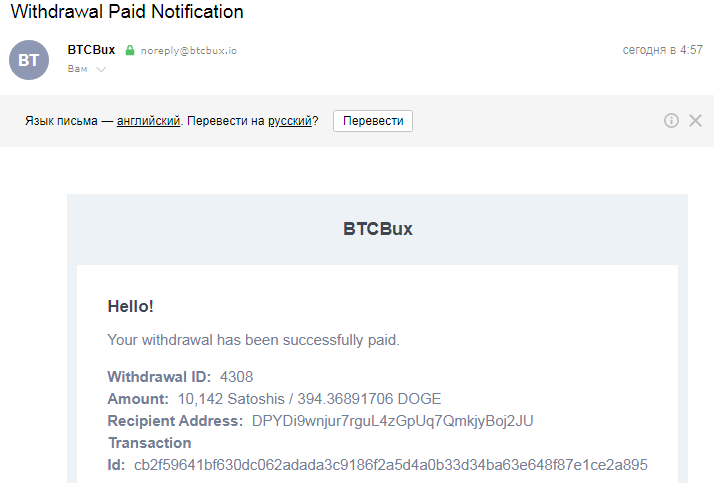Click the "Withdrawal Paid Notification" subject

click(x=127, y=13)
